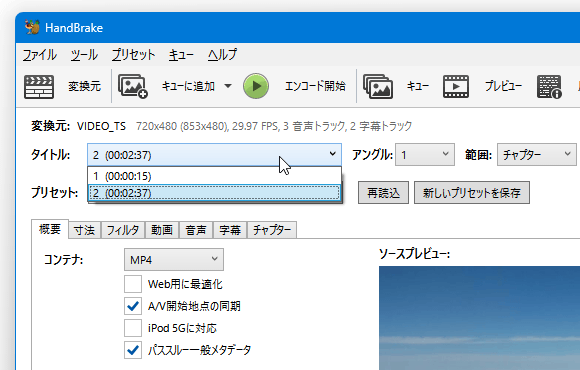580x370 pixels.
Task: Click the プレビュー toolbar label
Action: pyautogui.click(x=503, y=87)
